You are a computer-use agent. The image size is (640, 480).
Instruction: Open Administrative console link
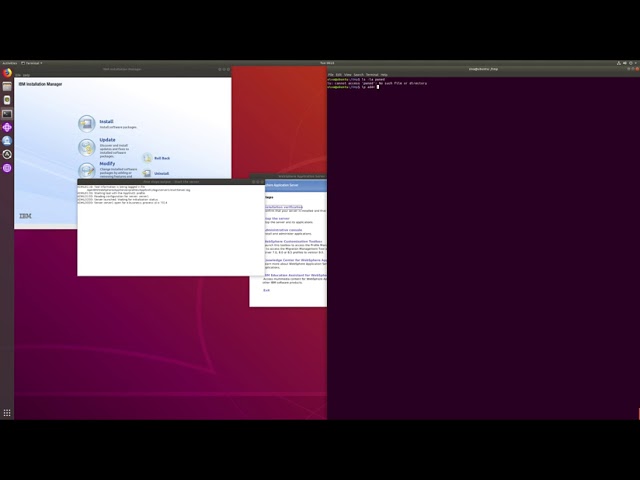coord(284,230)
